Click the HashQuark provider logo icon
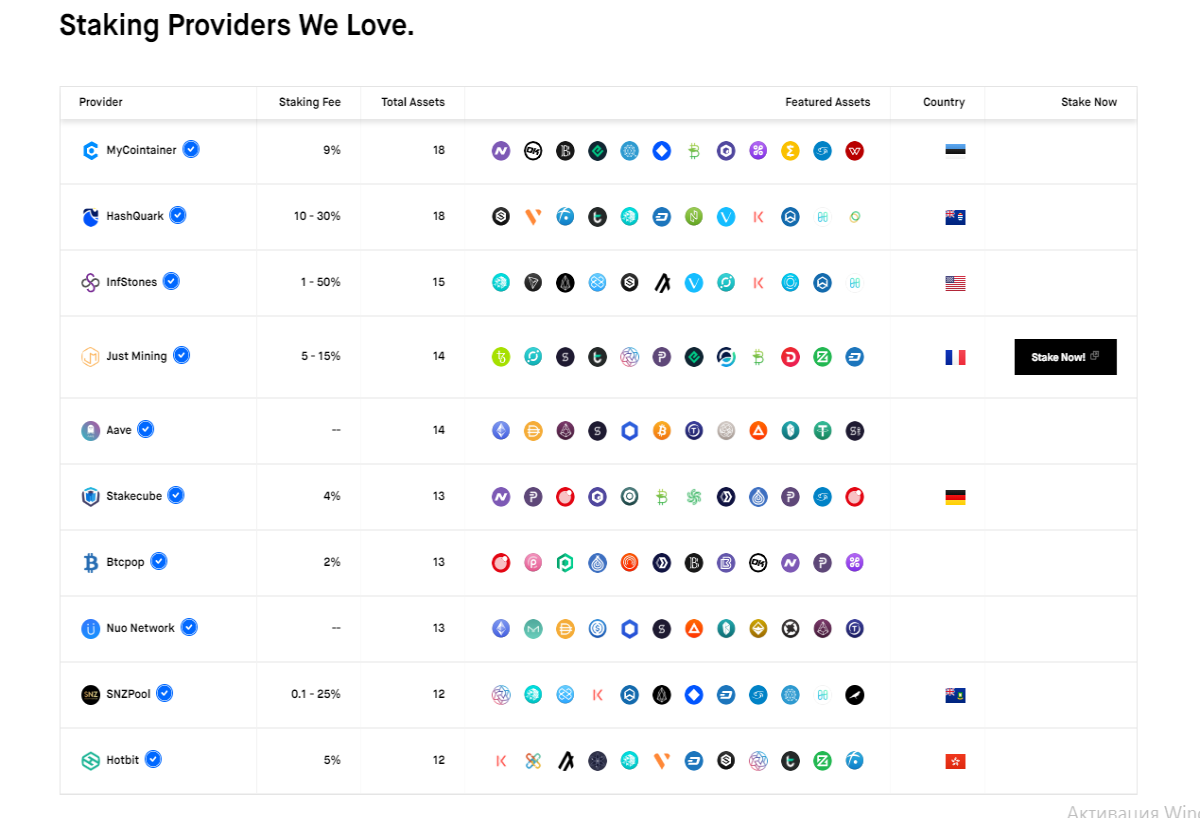This screenshot has height=818, width=1200. coord(91,216)
